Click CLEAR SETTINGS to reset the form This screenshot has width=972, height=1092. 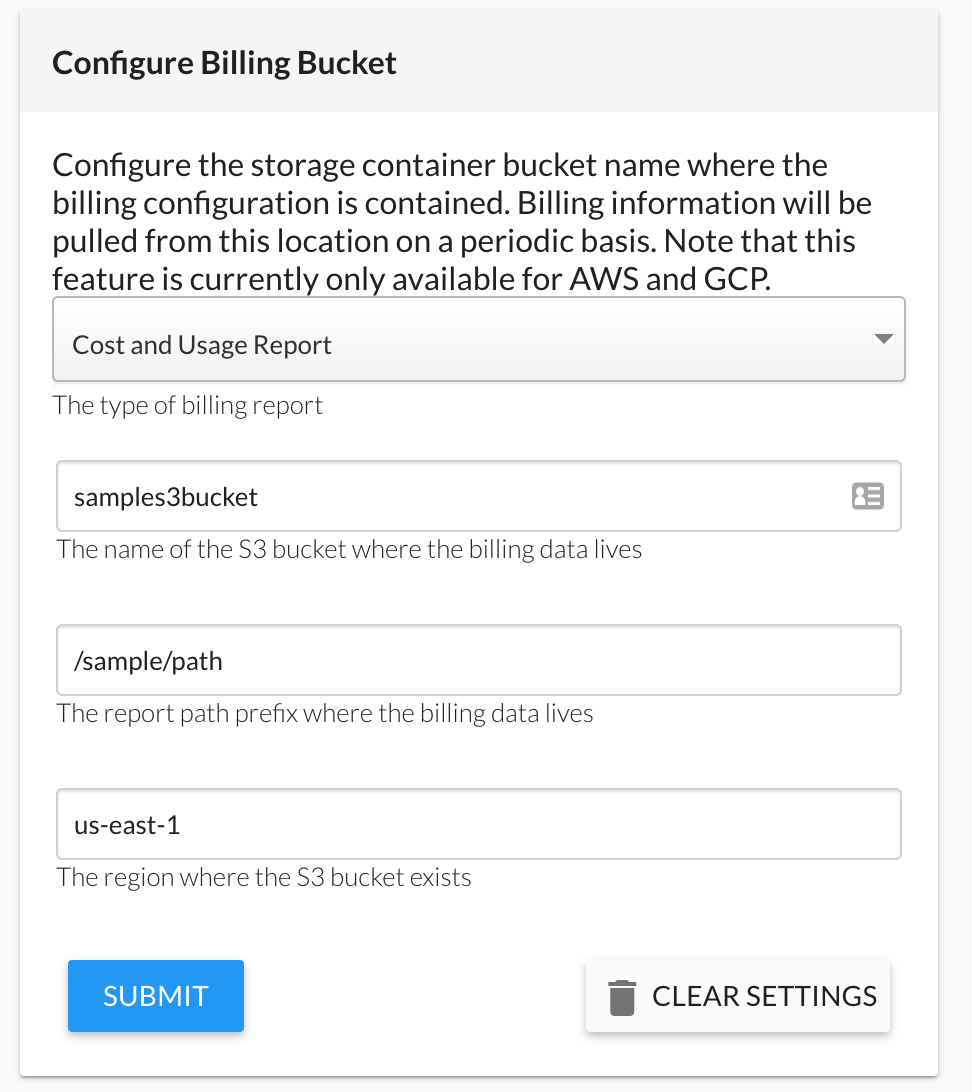click(x=737, y=995)
